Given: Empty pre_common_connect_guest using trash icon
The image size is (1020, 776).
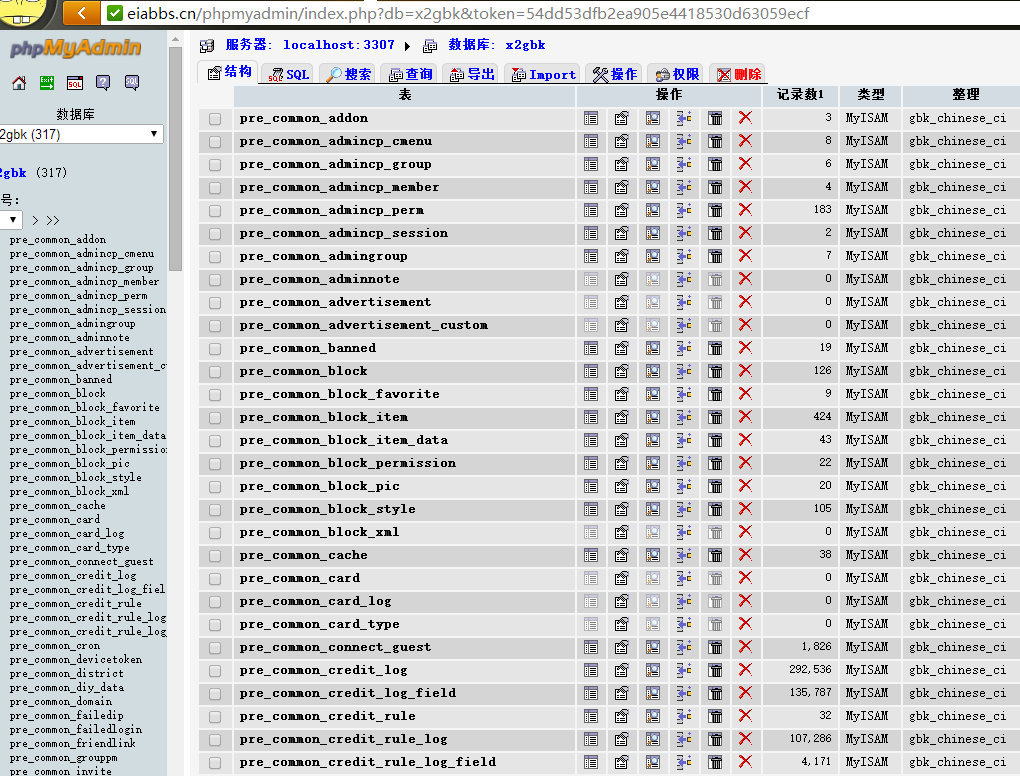Looking at the screenshot, I should point(715,647).
